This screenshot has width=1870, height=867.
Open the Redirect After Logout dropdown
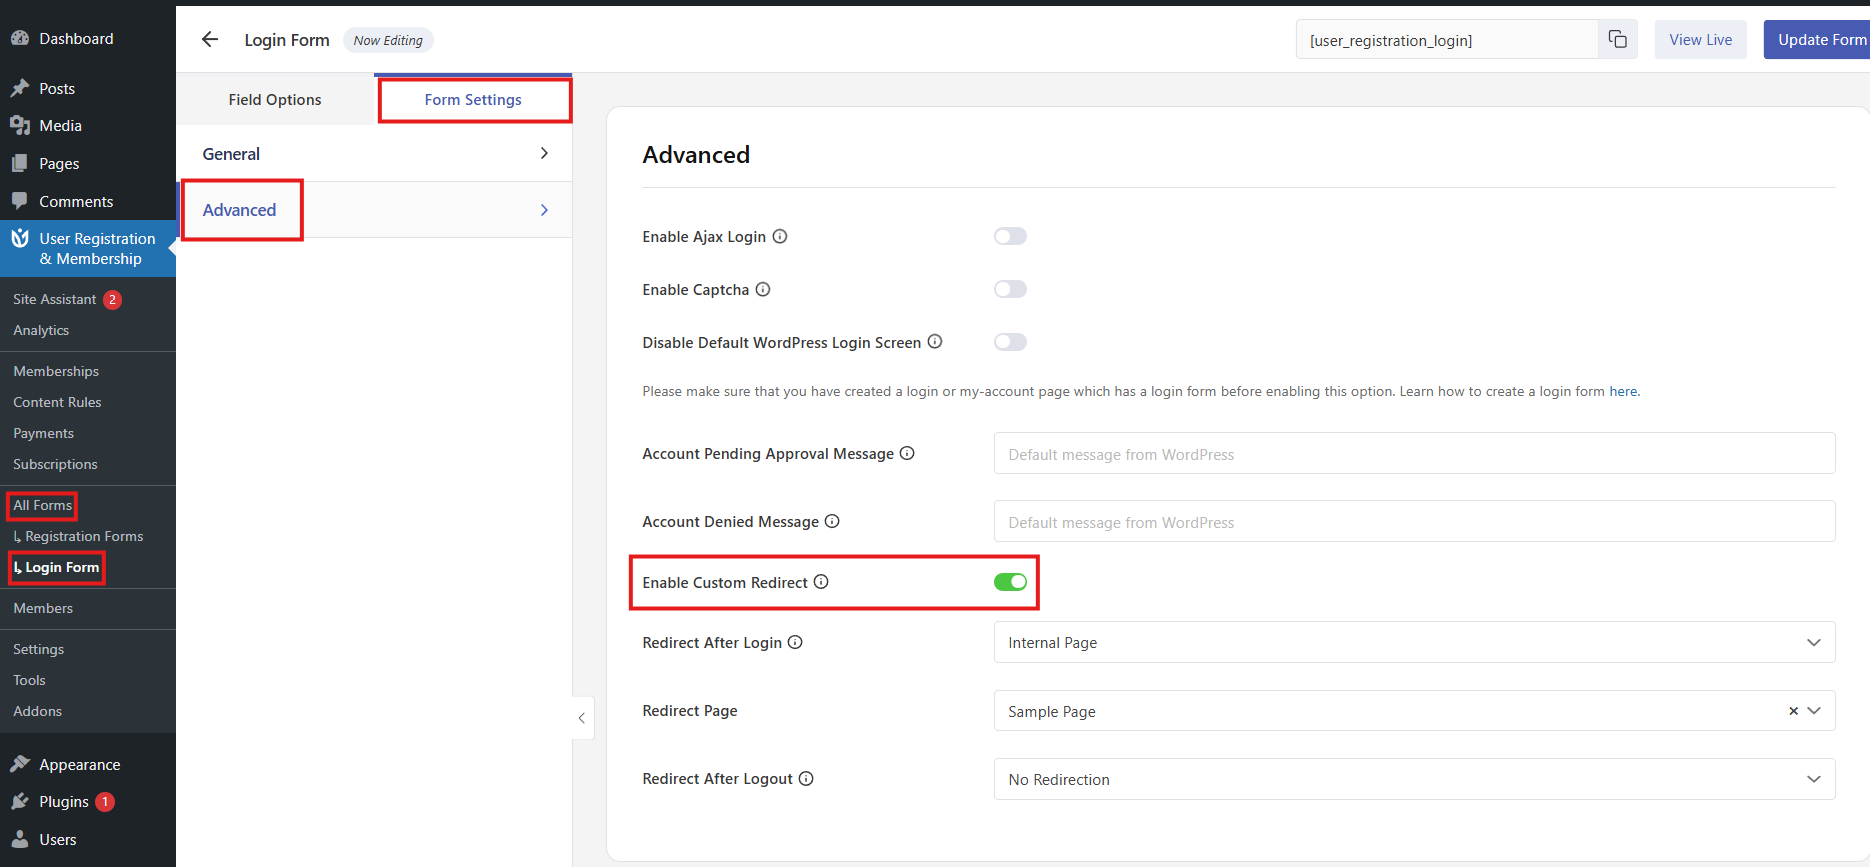tap(1414, 779)
